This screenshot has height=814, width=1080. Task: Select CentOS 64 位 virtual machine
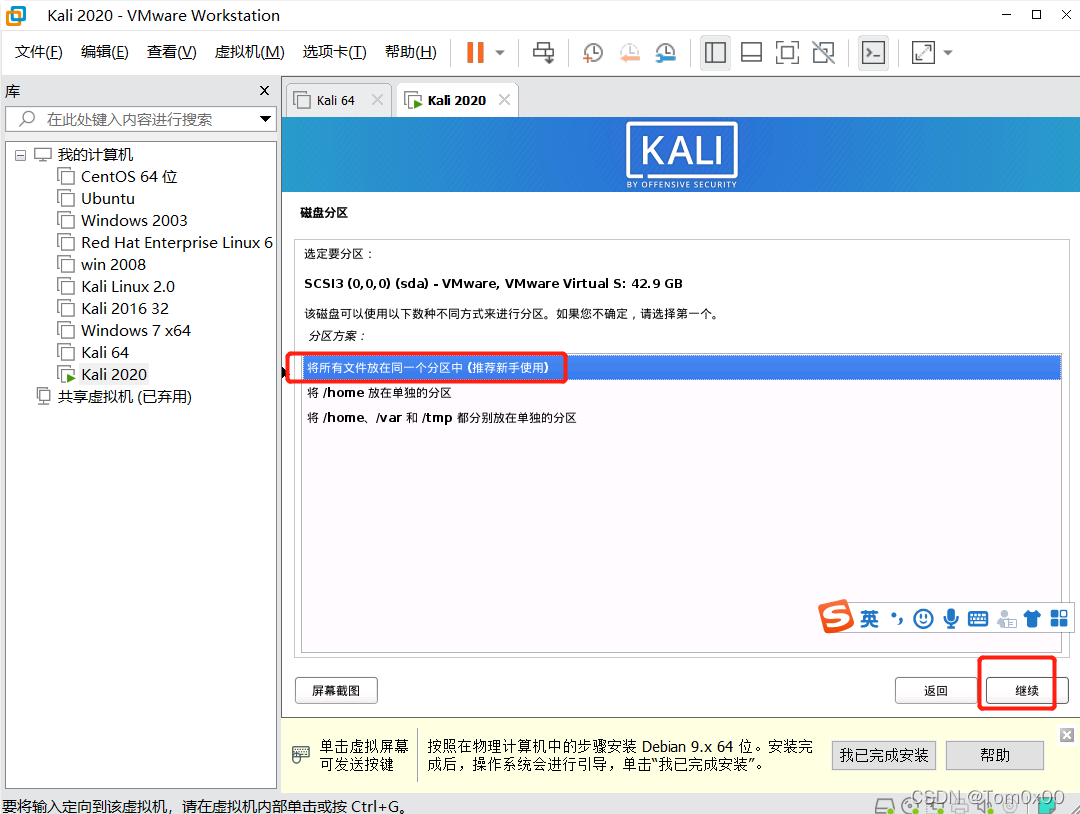point(129,177)
